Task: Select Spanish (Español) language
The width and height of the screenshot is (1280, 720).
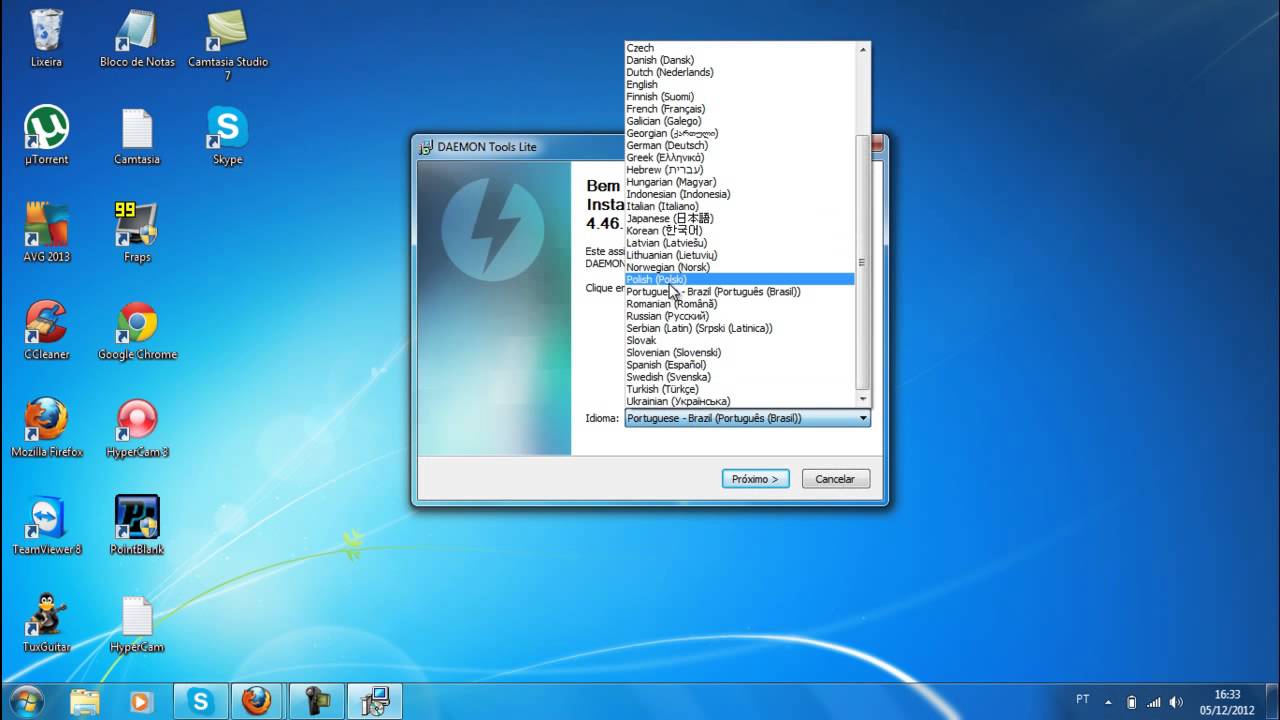Action: click(740, 365)
